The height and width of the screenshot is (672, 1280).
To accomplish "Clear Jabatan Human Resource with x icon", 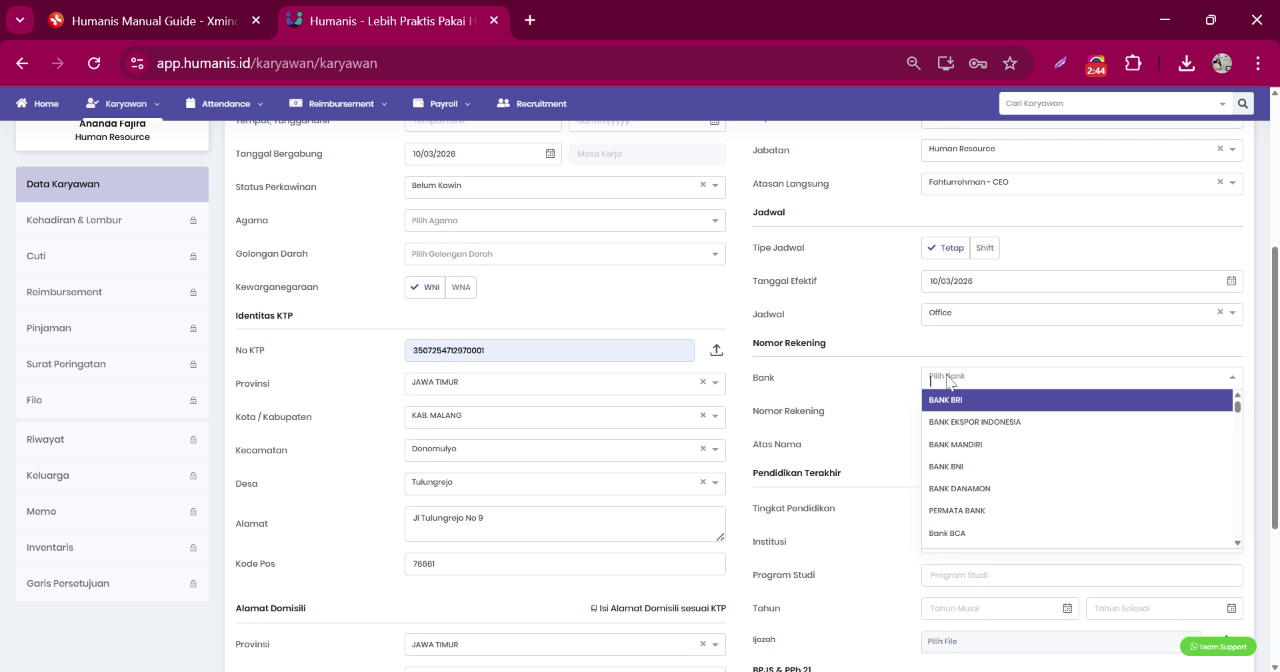I will tap(1220, 149).
